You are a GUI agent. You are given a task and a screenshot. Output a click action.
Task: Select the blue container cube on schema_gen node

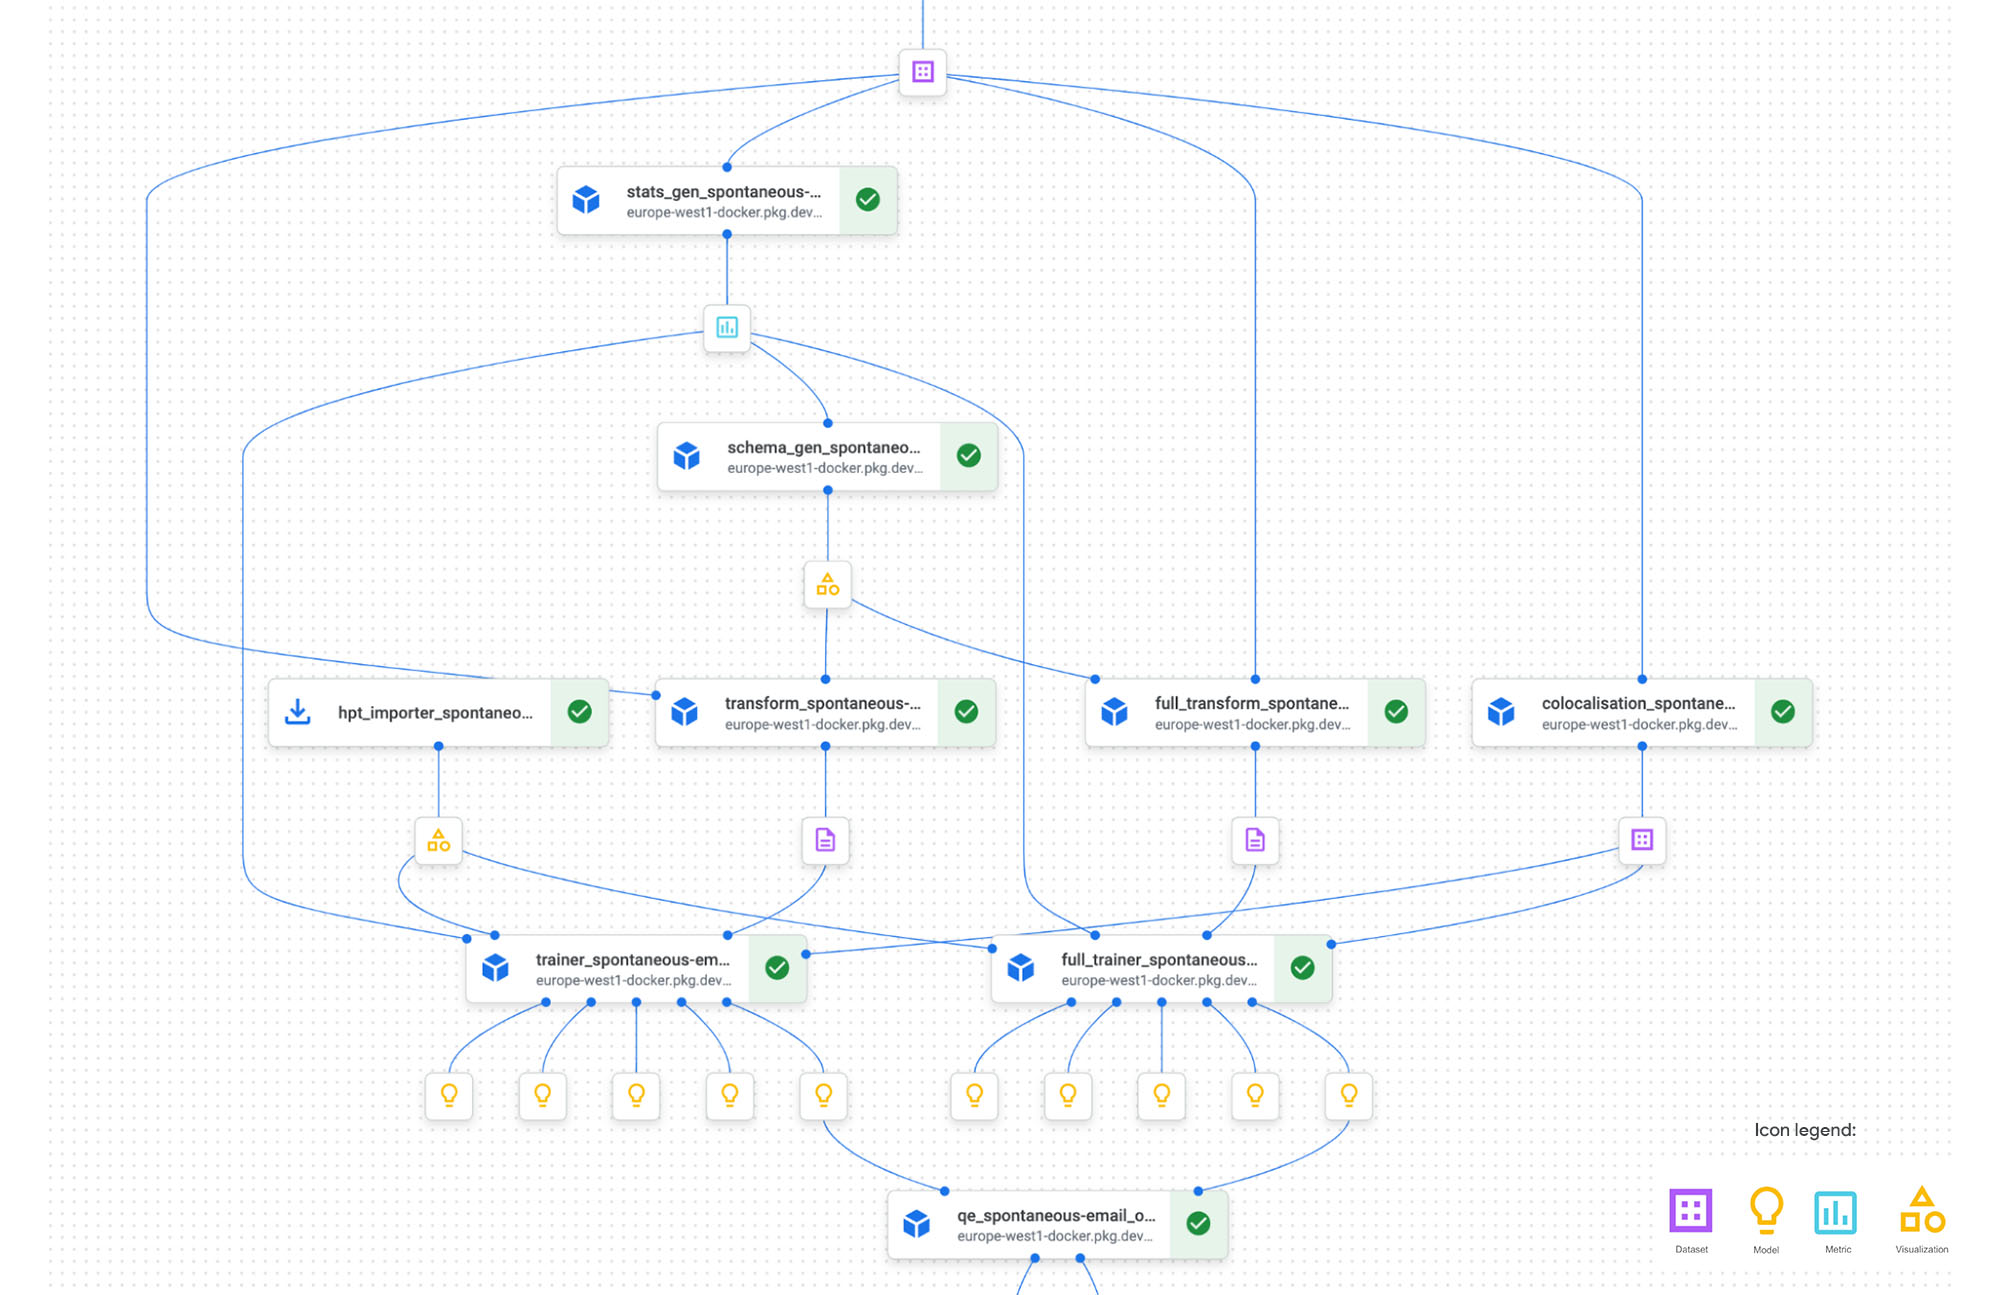coord(687,455)
